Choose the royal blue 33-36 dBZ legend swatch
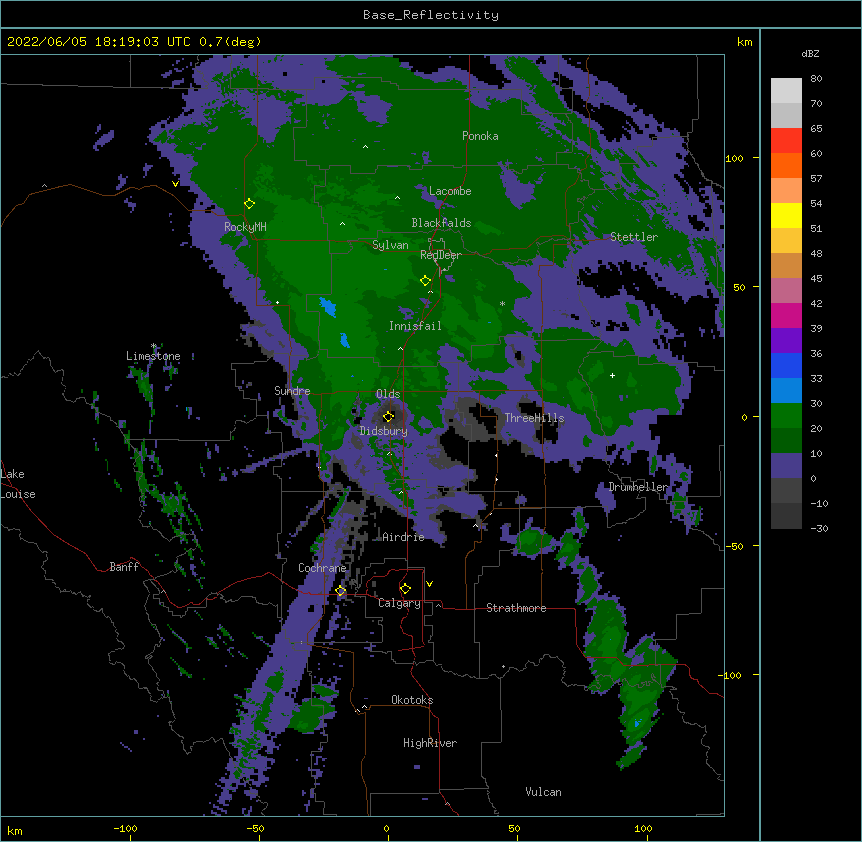 coord(786,365)
